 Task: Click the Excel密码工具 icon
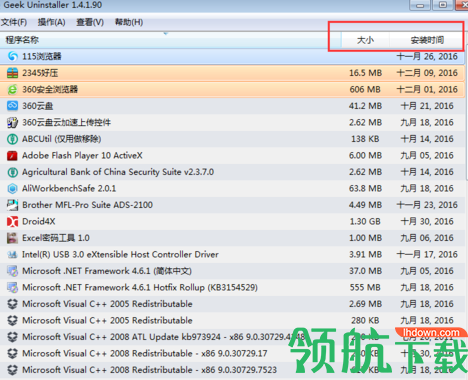12,238
